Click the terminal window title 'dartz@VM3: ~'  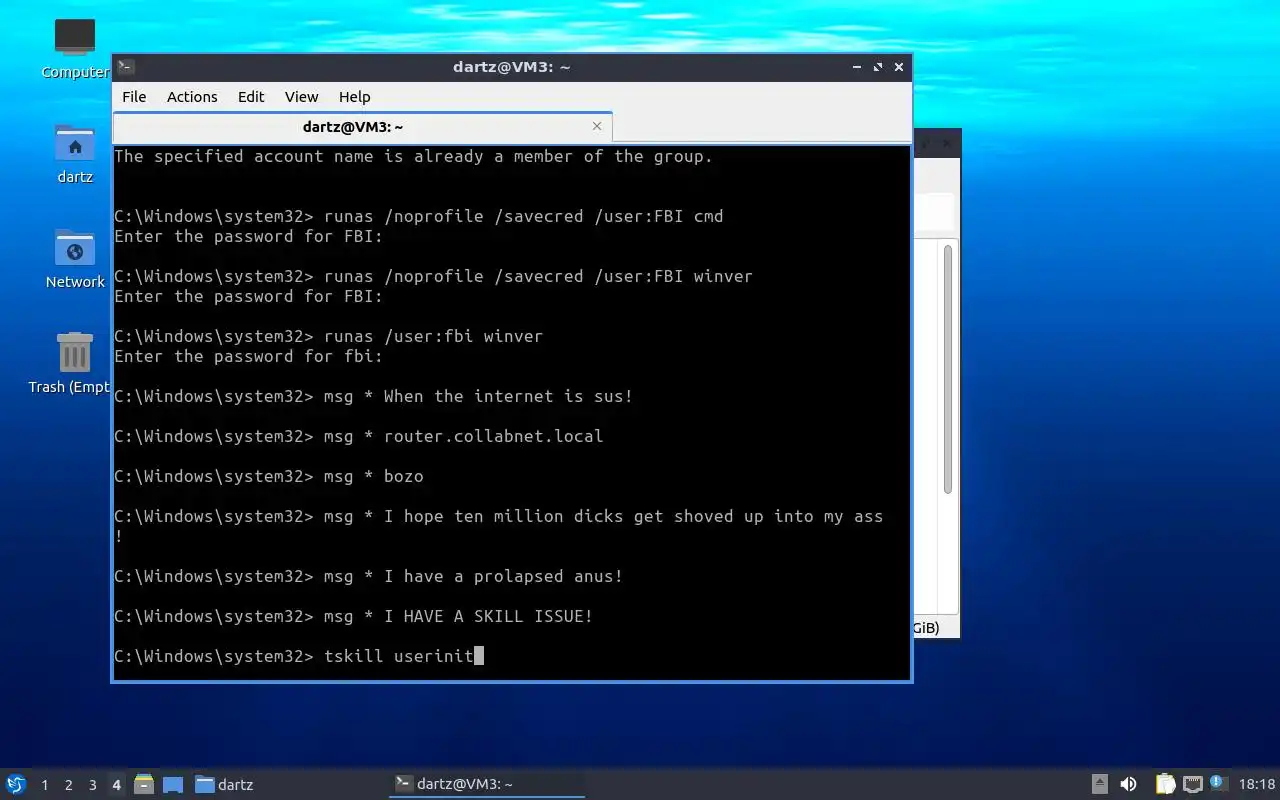click(511, 67)
